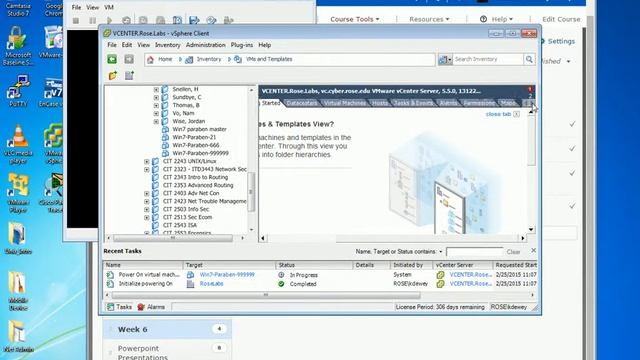Expand the Snellen, H folder
This screenshot has height=360, width=640.
[156, 89]
